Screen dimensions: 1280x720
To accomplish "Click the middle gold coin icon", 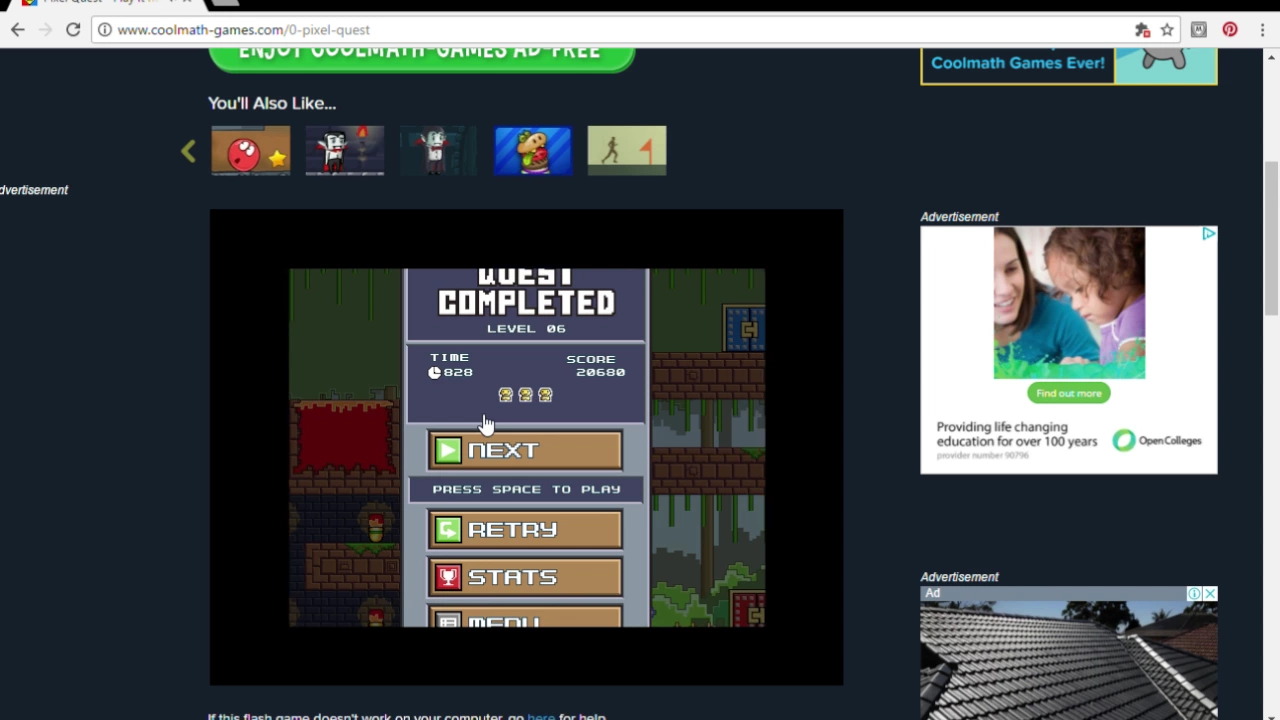I will pos(525,395).
